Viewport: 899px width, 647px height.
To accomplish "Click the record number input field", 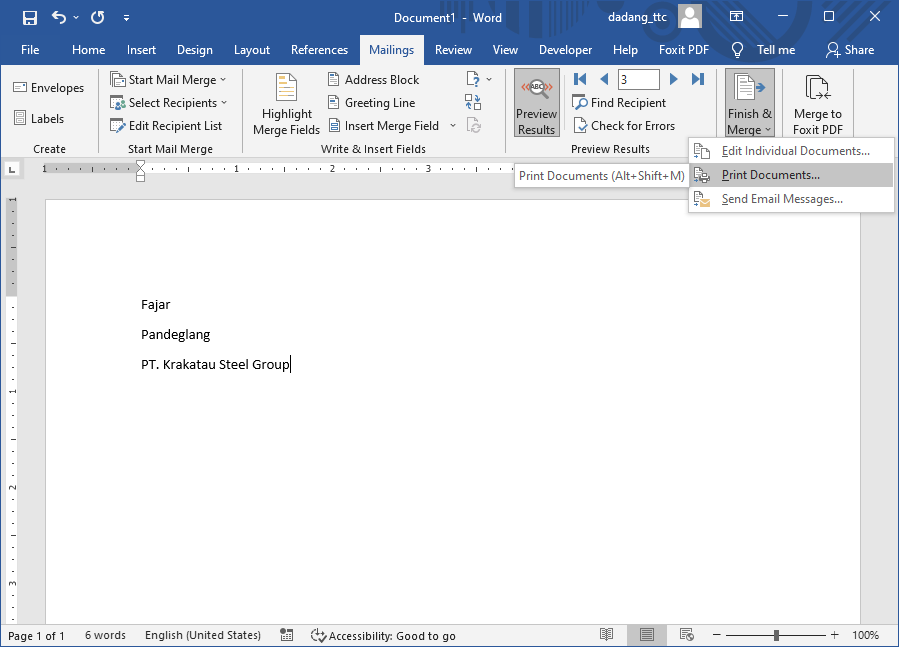I will (638, 78).
